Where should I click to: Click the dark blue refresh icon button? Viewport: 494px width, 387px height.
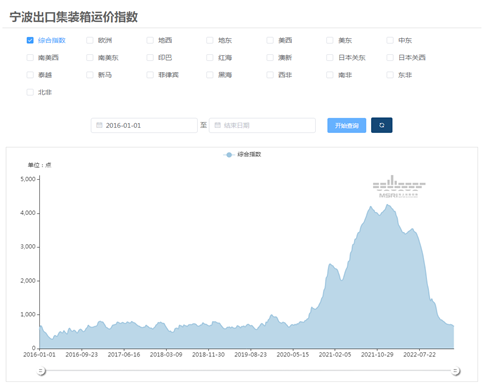tap(381, 125)
